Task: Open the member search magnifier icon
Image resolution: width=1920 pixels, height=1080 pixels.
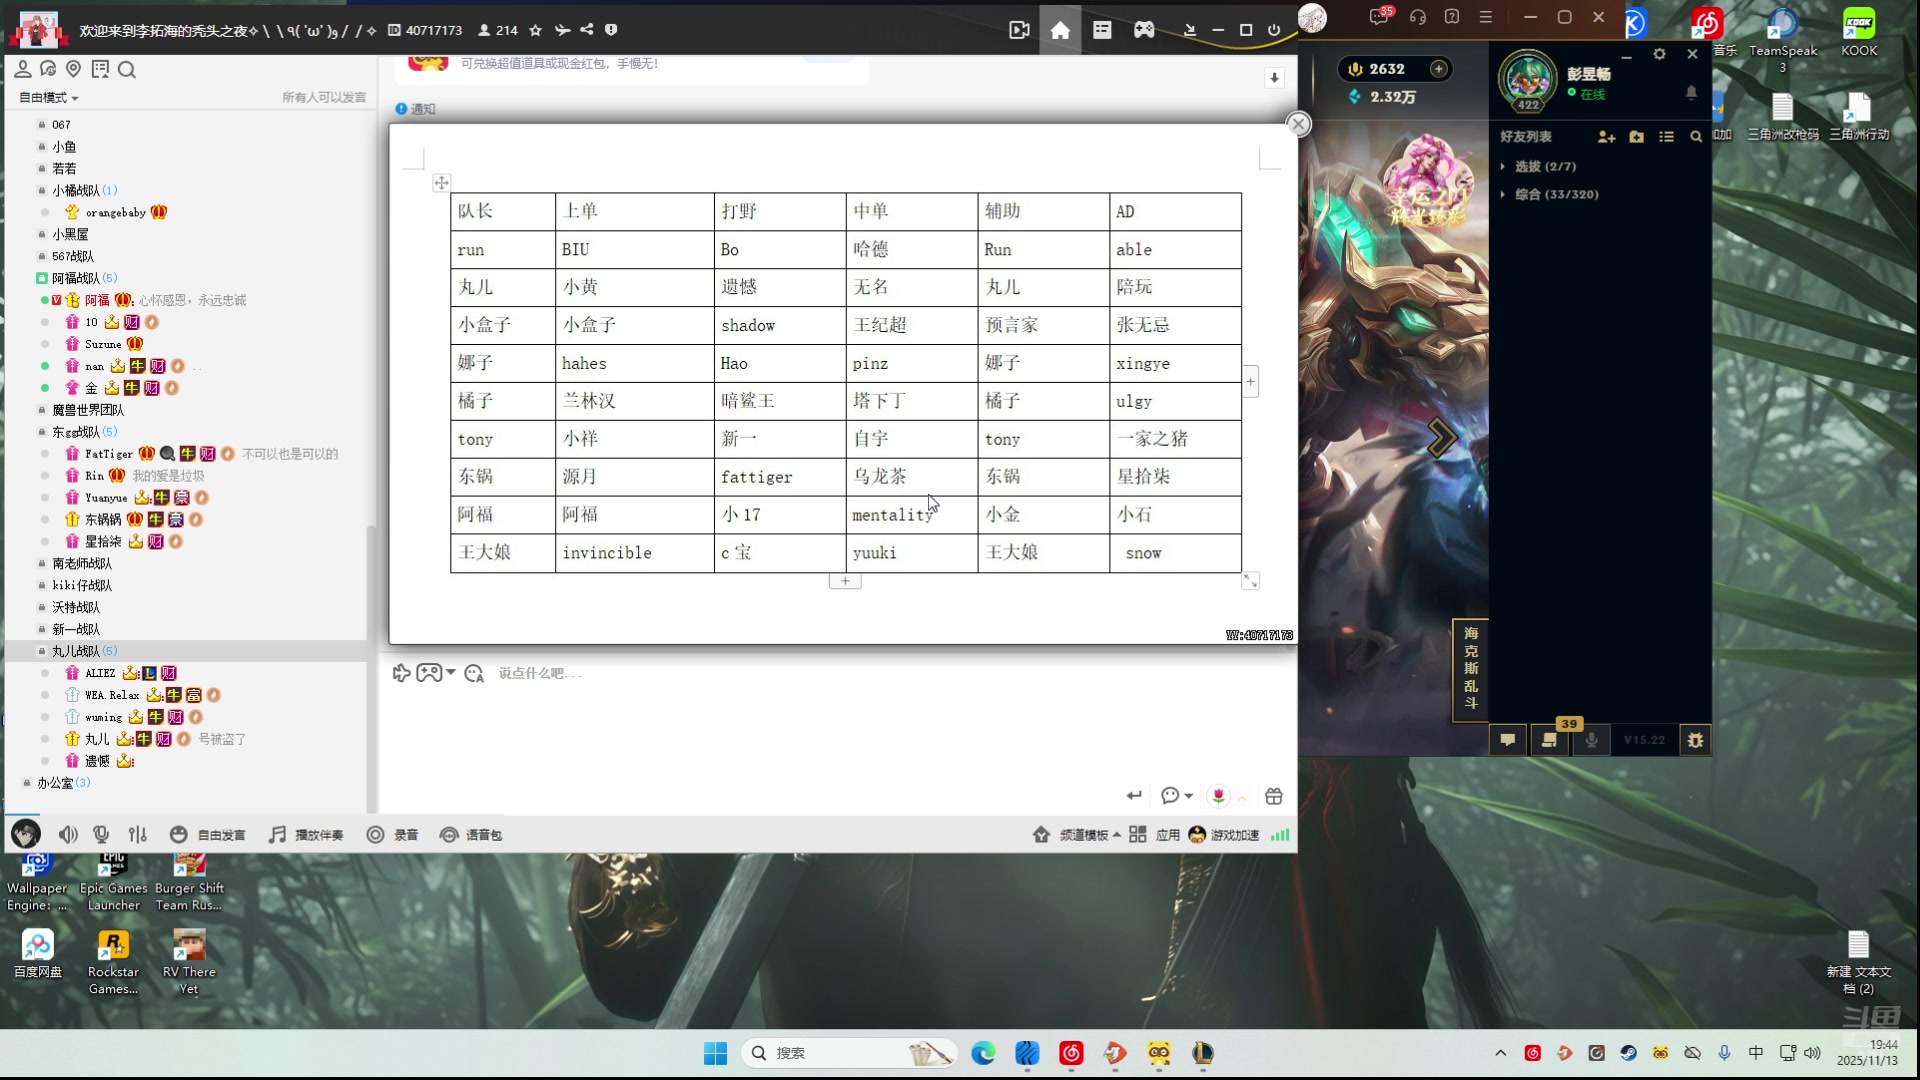Action: pyautogui.click(x=127, y=70)
